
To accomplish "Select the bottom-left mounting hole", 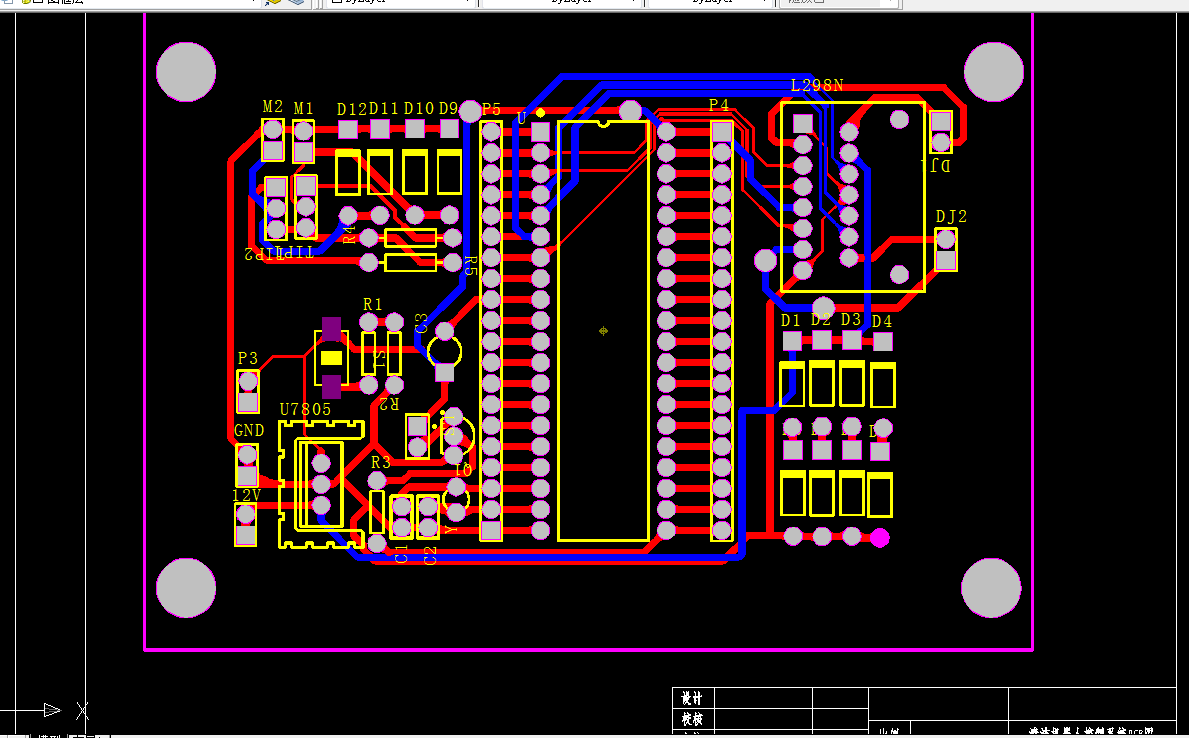I will pos(186,588).
